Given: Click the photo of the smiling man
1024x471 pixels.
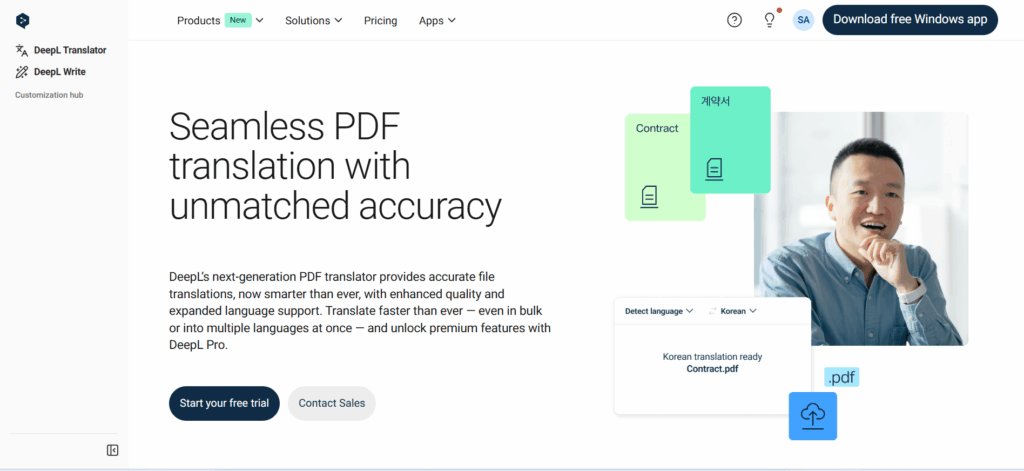Looking at the screenshot, I should 861,229.
